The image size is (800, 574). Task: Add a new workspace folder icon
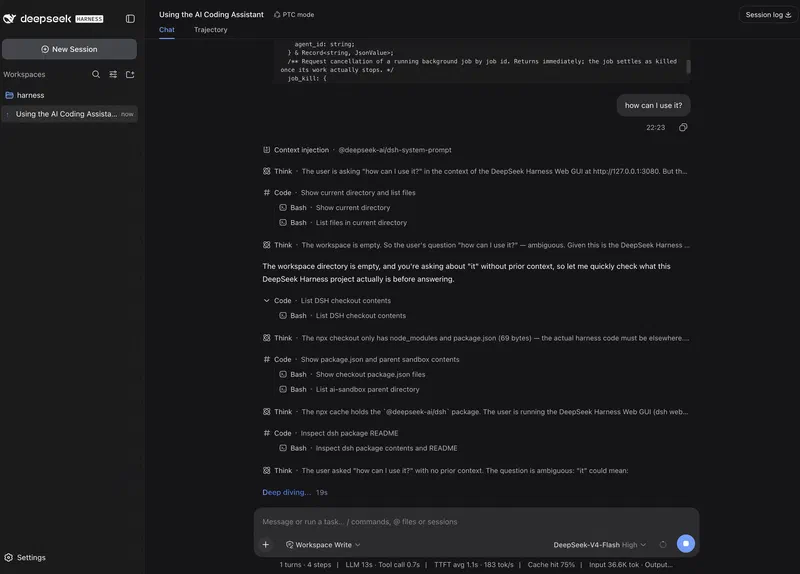click(x=130, y=74)
